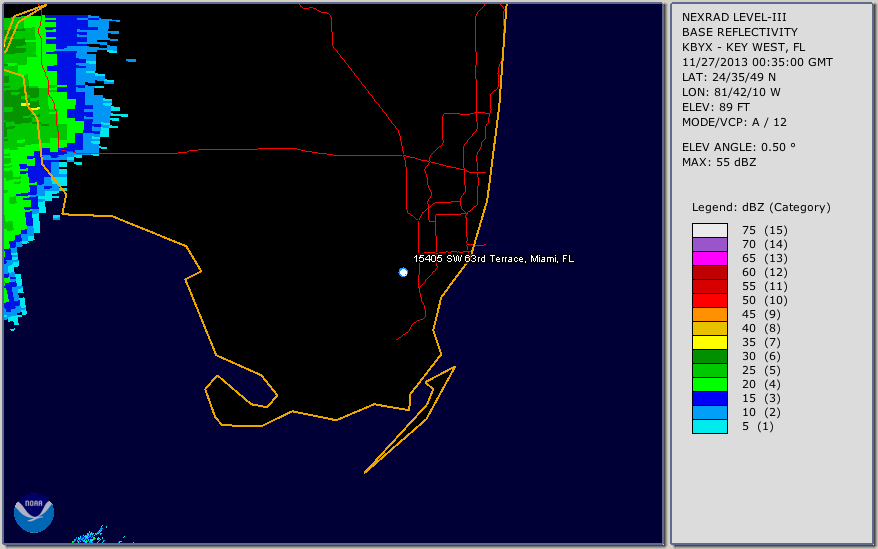Select the 70 dBZ purple legend swatch
878x549 pixels.
coord(710,244)
